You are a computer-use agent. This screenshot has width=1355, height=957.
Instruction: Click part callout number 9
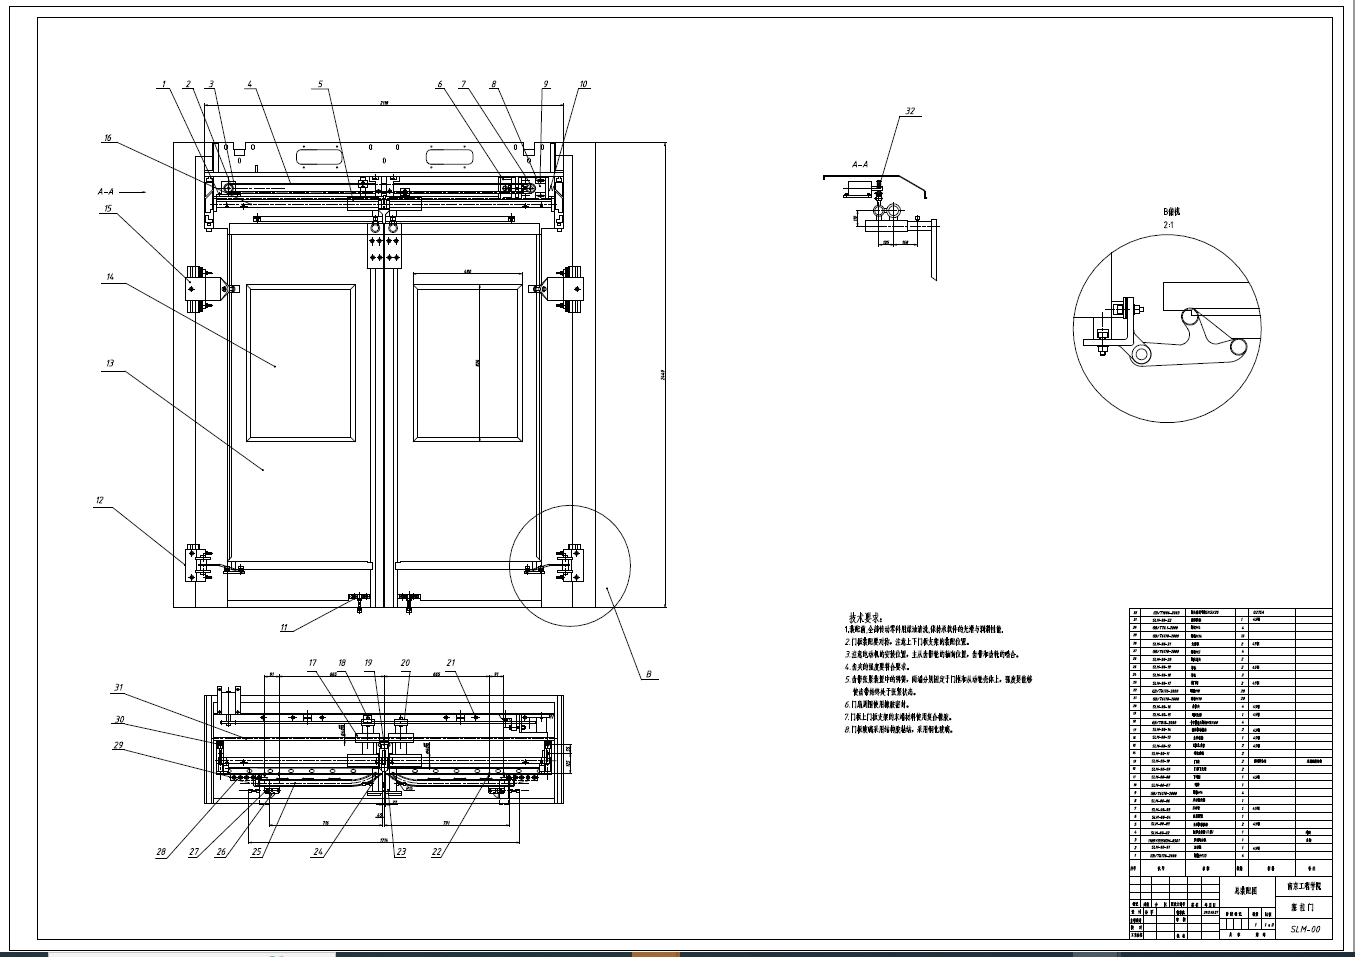[546, 85]
